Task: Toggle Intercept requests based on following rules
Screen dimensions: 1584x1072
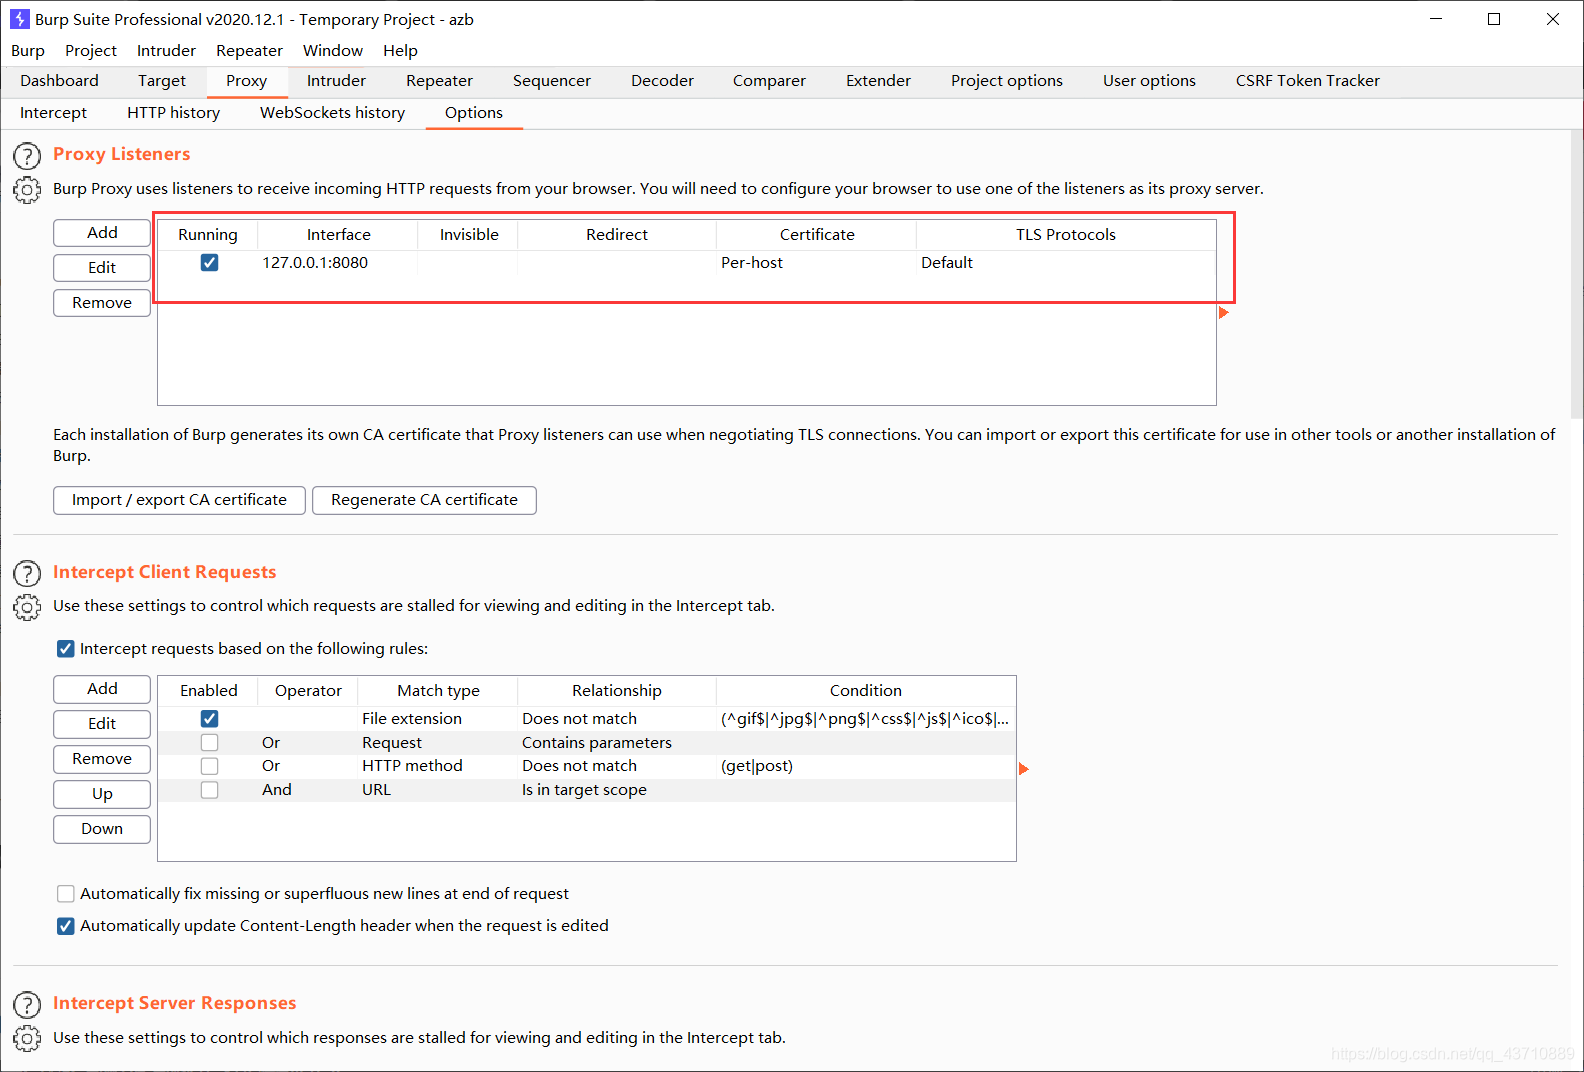Action: click(x=65, y=649)
